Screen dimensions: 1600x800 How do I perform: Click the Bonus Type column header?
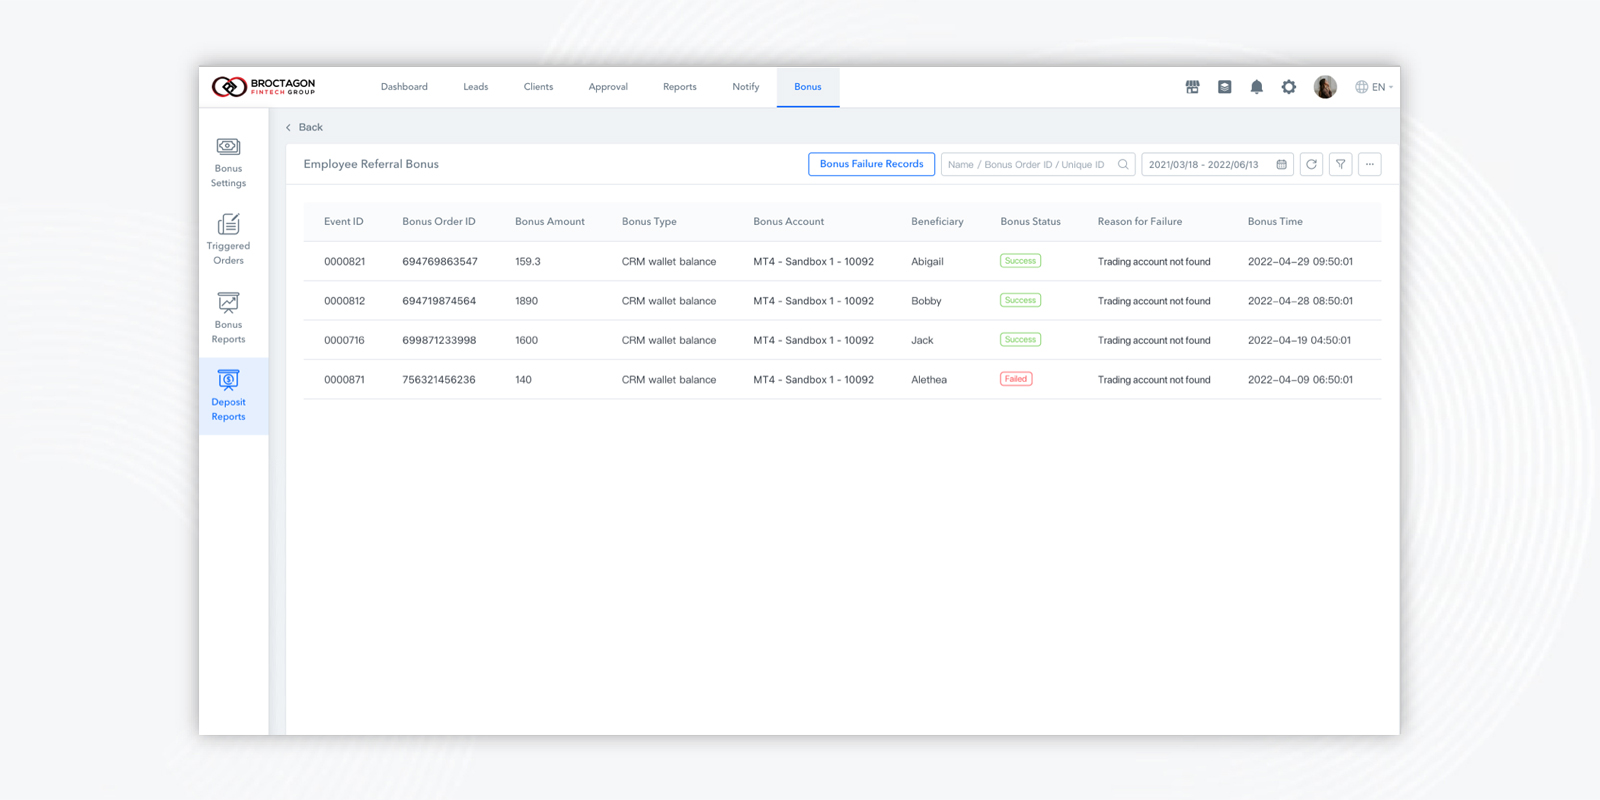coord(649,222)
